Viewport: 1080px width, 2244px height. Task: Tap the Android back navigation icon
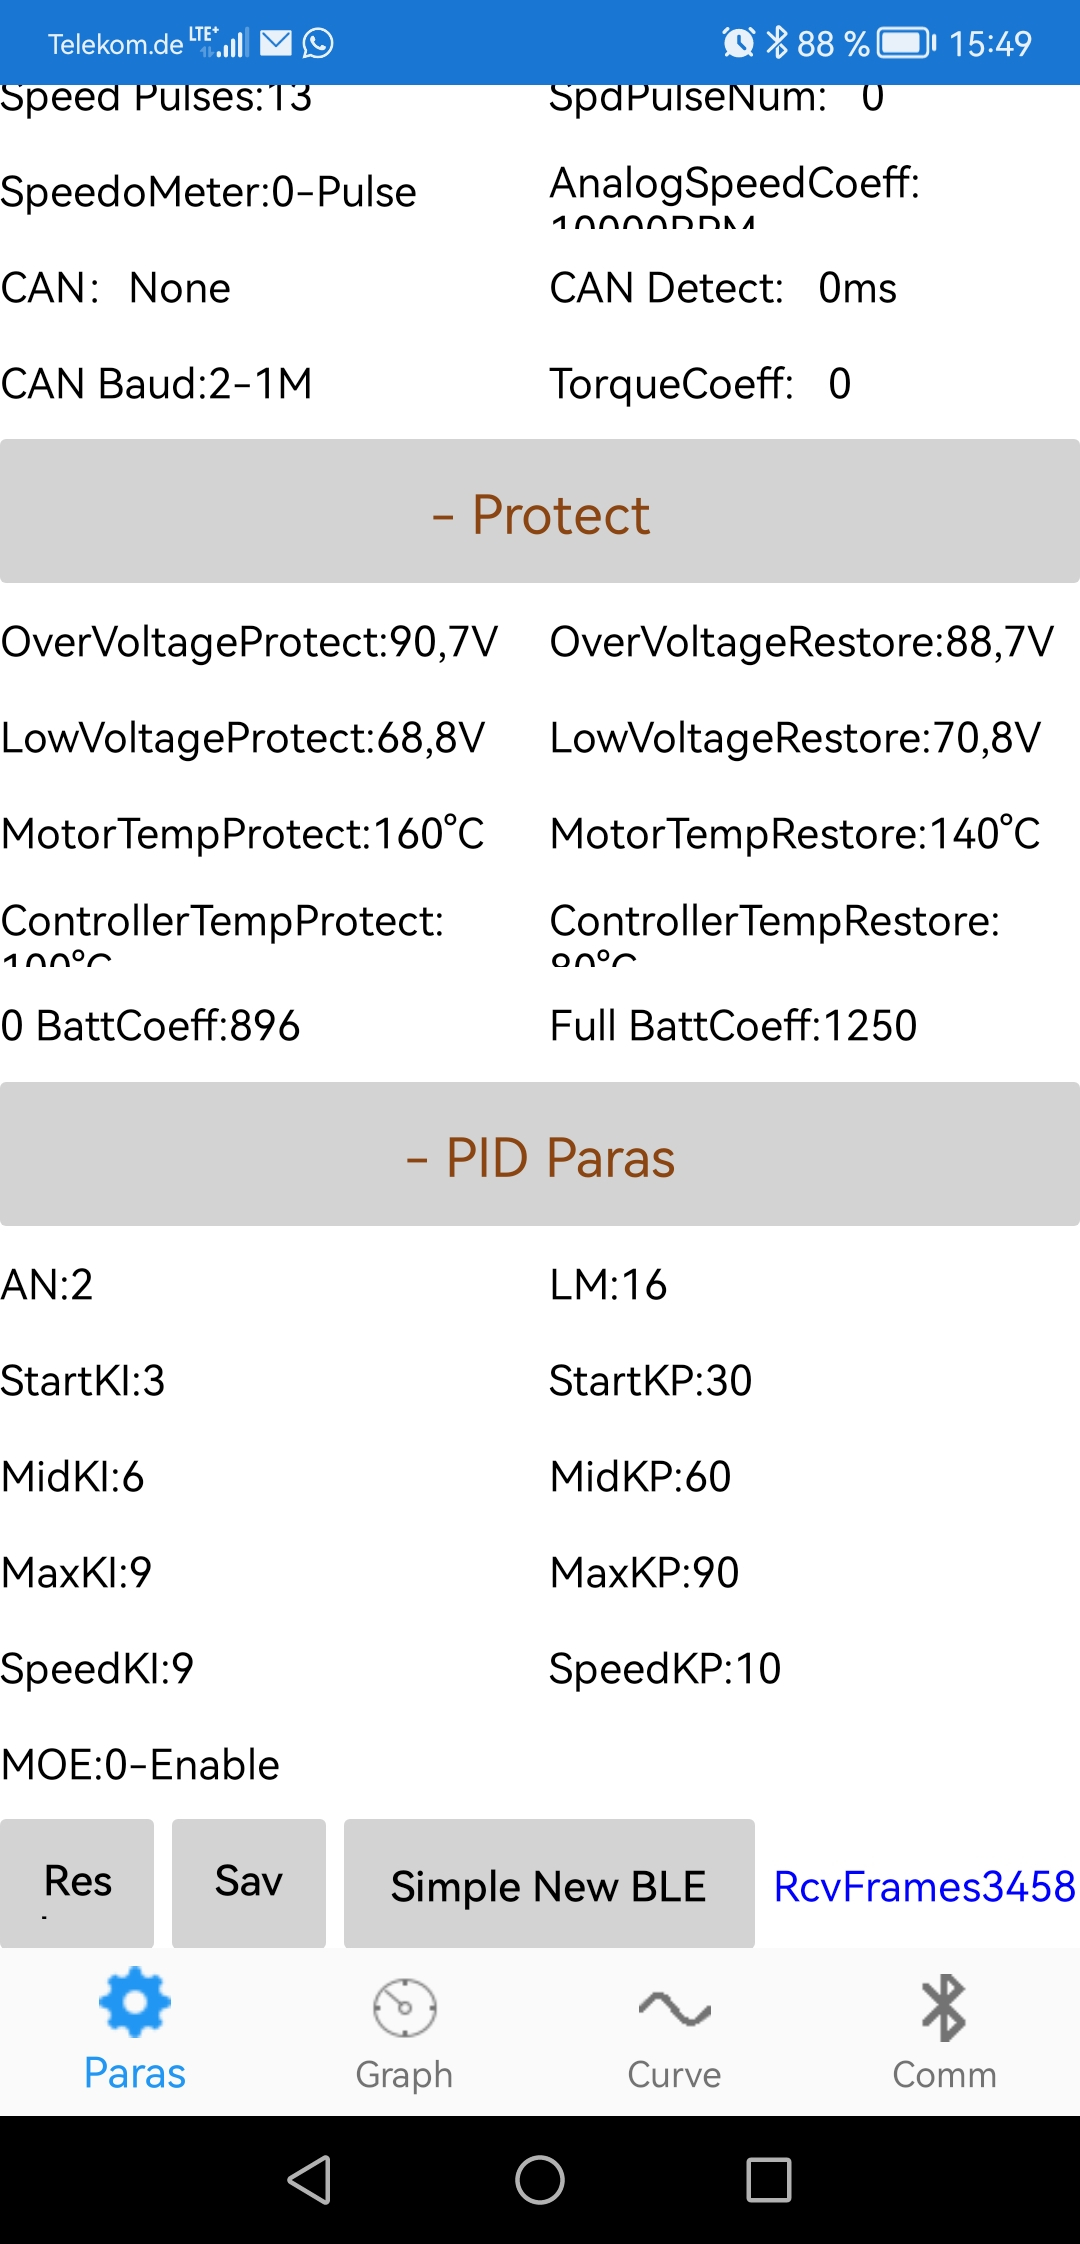tap(309, 2180)
